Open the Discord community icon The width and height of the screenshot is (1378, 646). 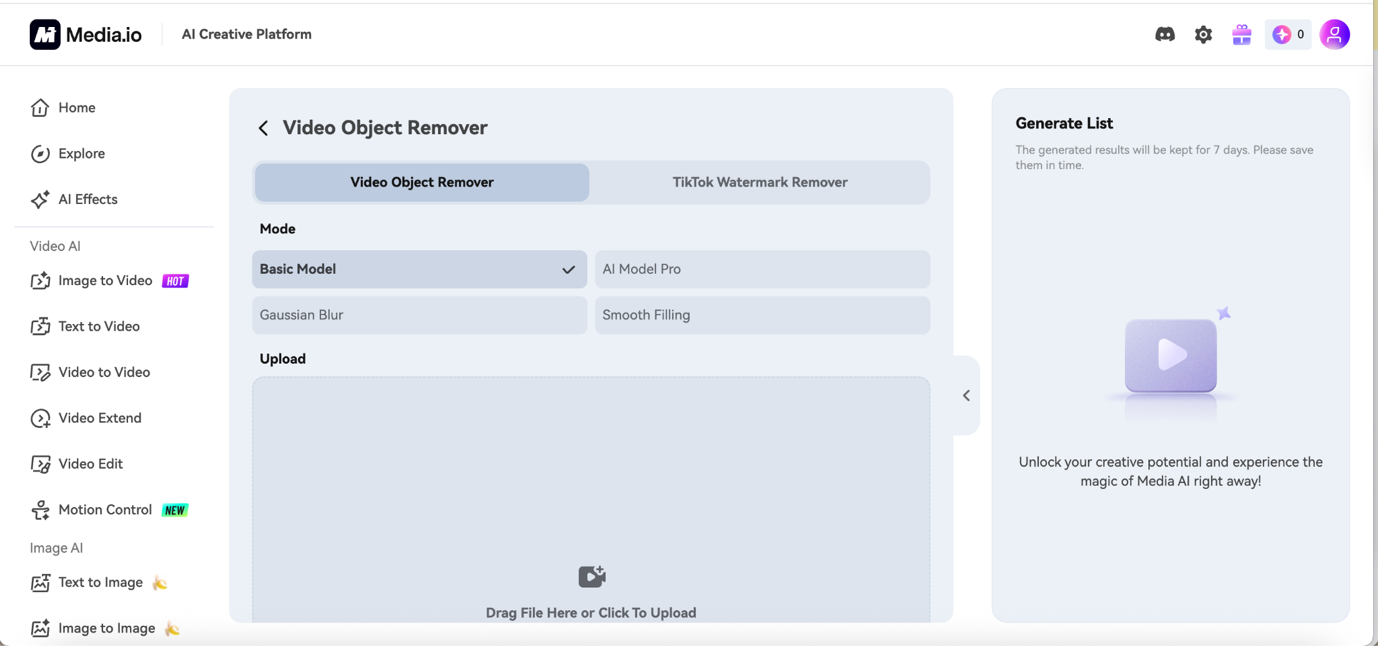pos(1165,33)
